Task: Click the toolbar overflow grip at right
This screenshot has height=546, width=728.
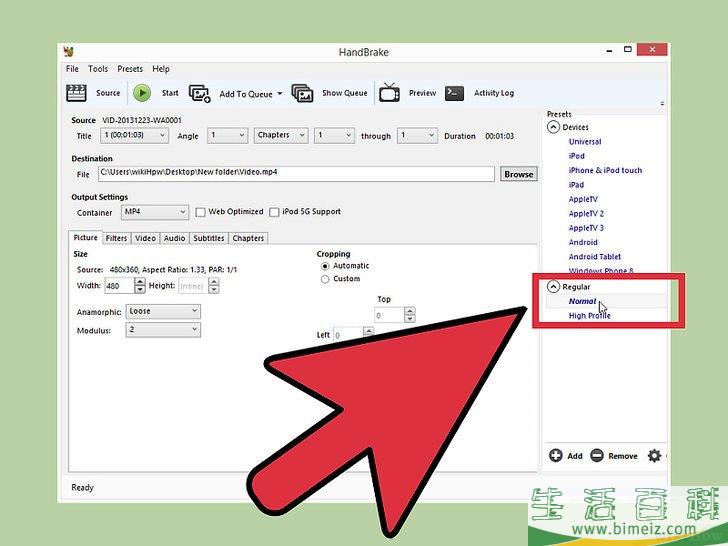Action: pos(662,104)
